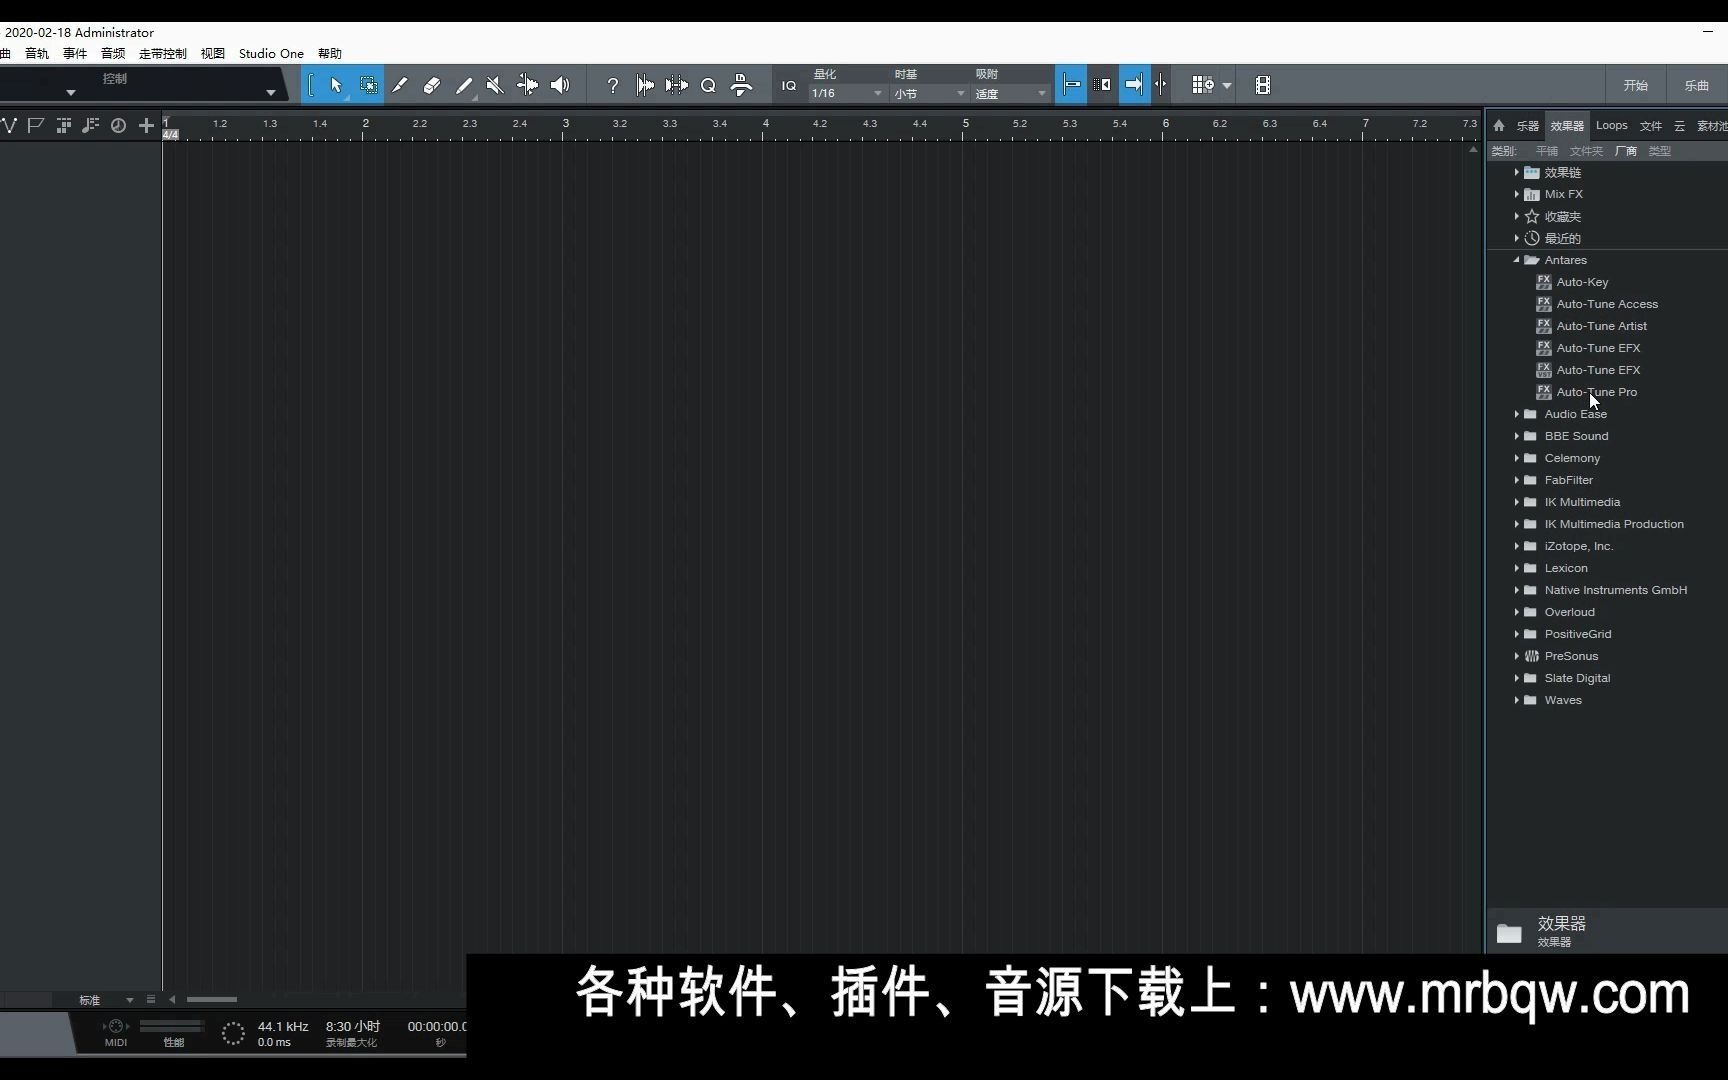
Task: Select the Arrow tool in the toolbar
Action: (x=335, y=85)
